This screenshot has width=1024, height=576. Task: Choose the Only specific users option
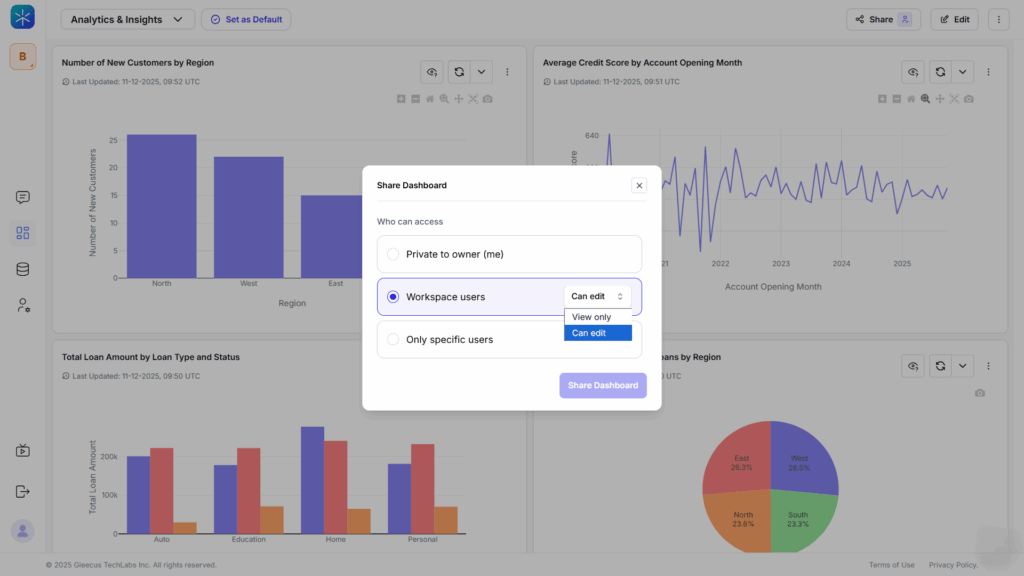tap(393, 340)
